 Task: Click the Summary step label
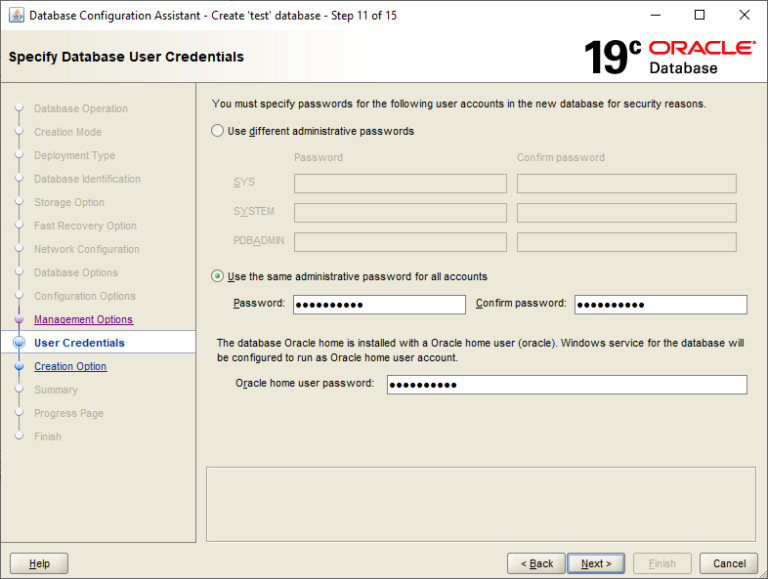pos(56,390)
